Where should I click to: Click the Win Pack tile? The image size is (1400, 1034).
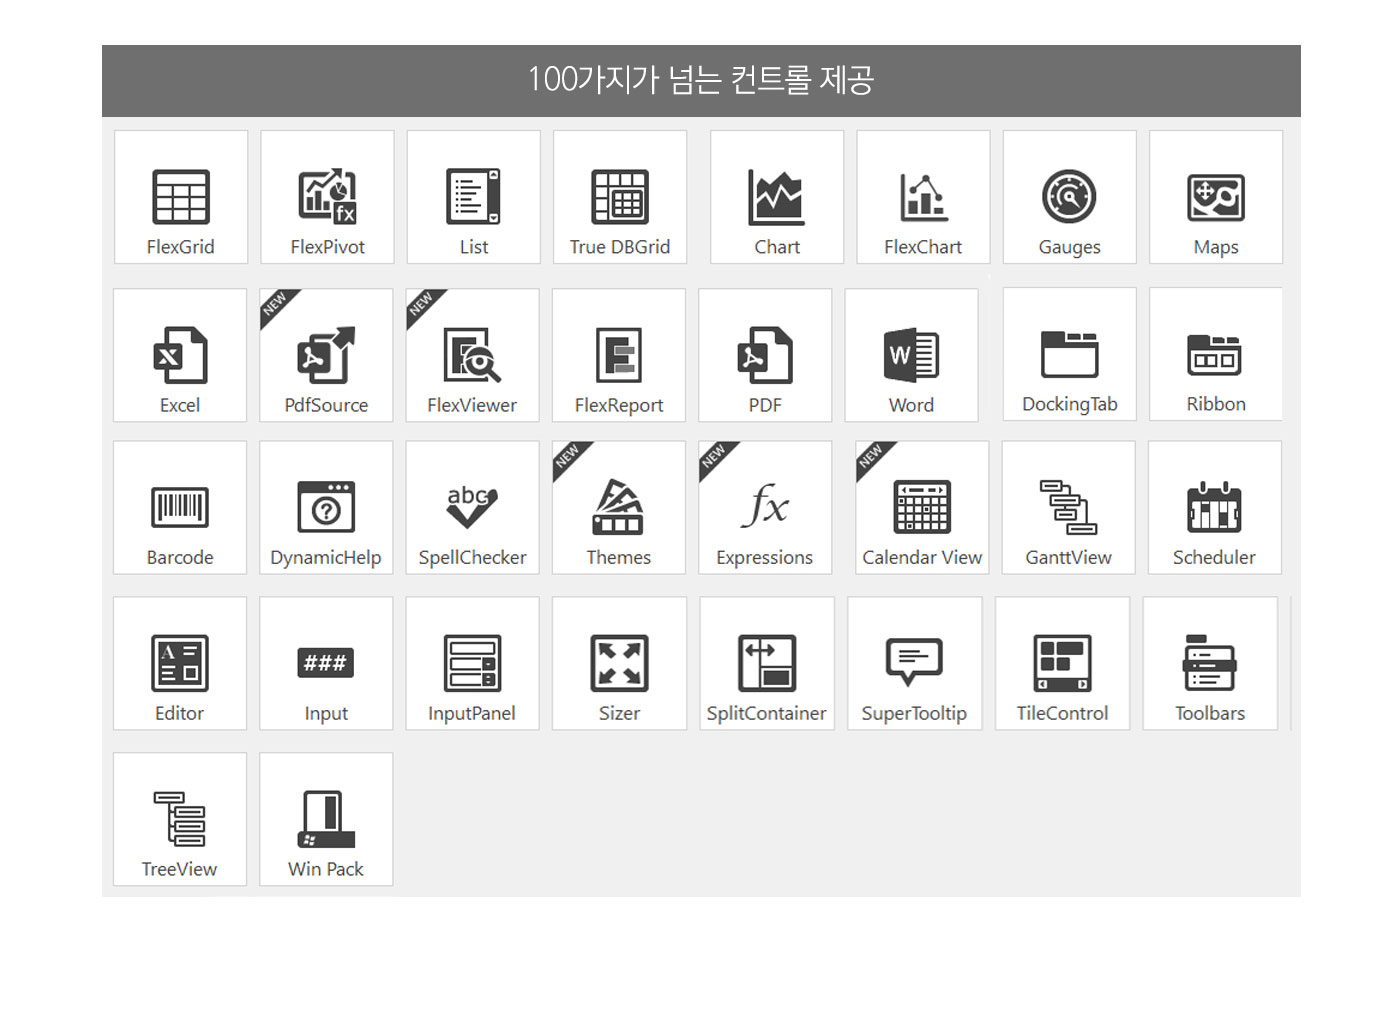(x=326, y=819)
